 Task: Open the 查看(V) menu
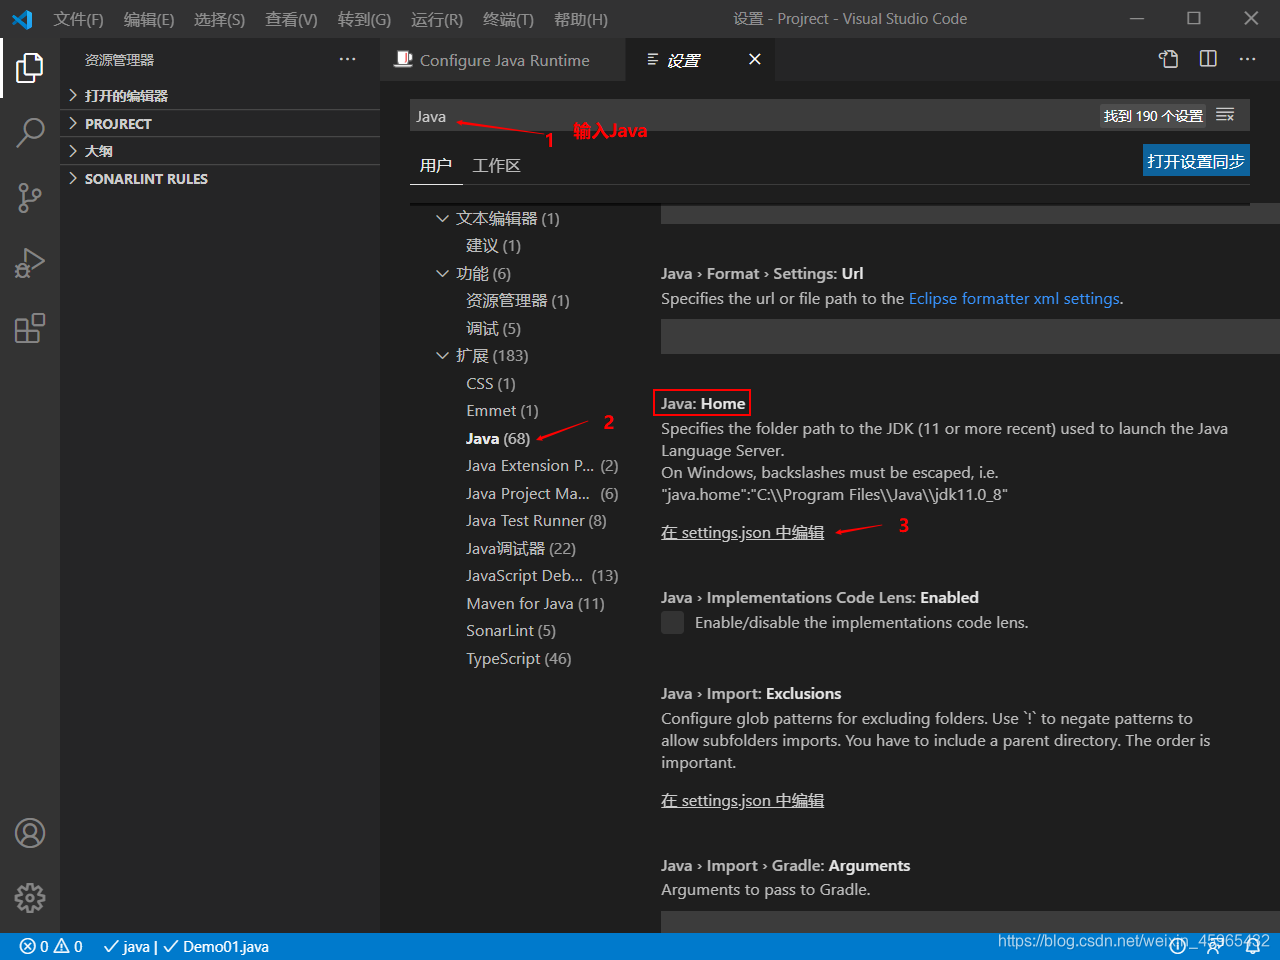coord(291,19)
